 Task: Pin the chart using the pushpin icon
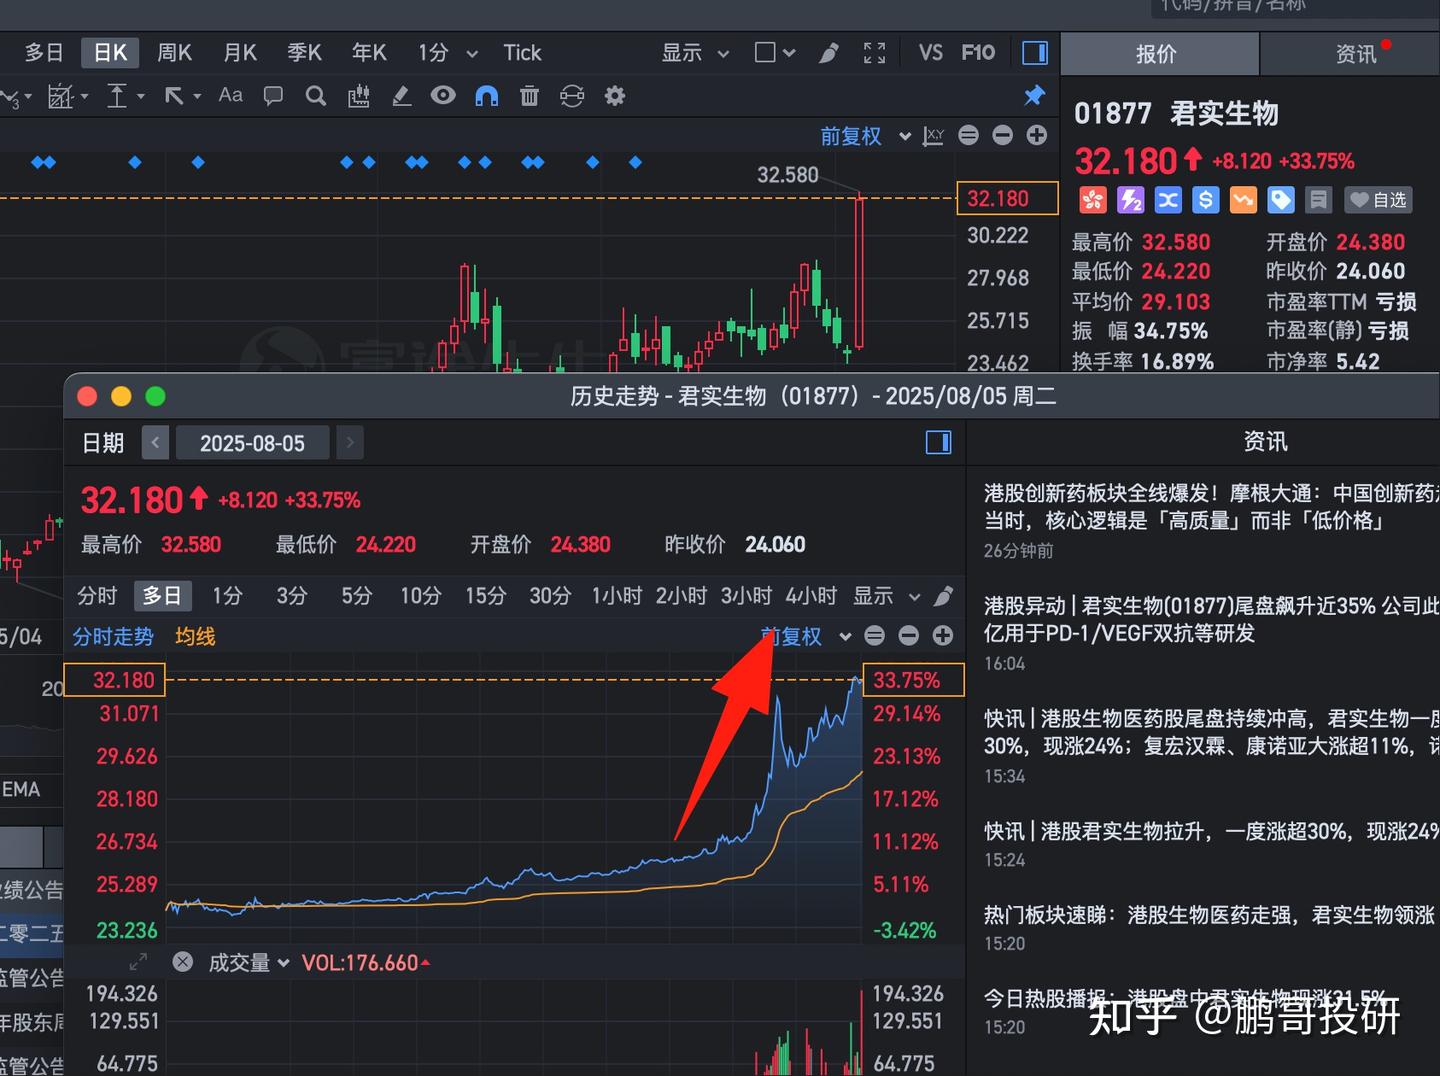pos(1035,96)
